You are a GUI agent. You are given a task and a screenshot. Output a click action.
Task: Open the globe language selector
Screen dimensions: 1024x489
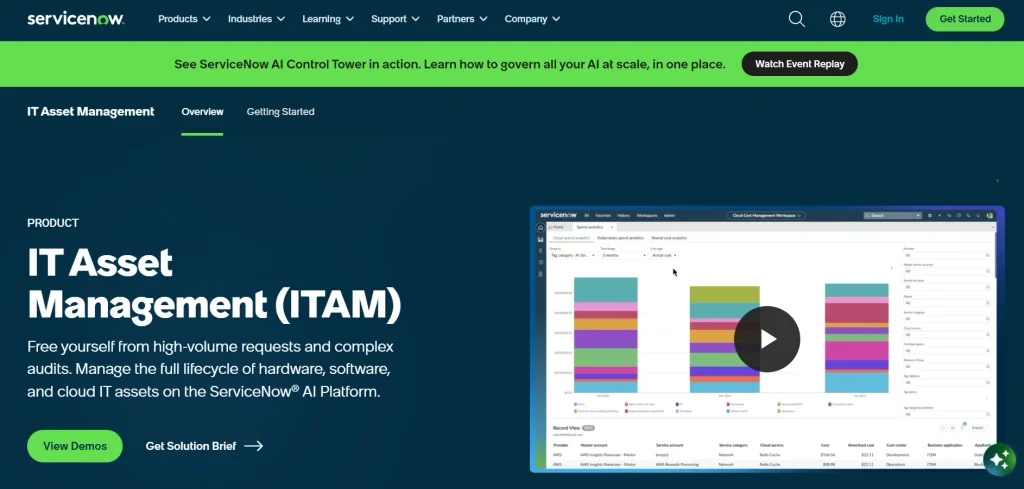[x=837, y=19]
